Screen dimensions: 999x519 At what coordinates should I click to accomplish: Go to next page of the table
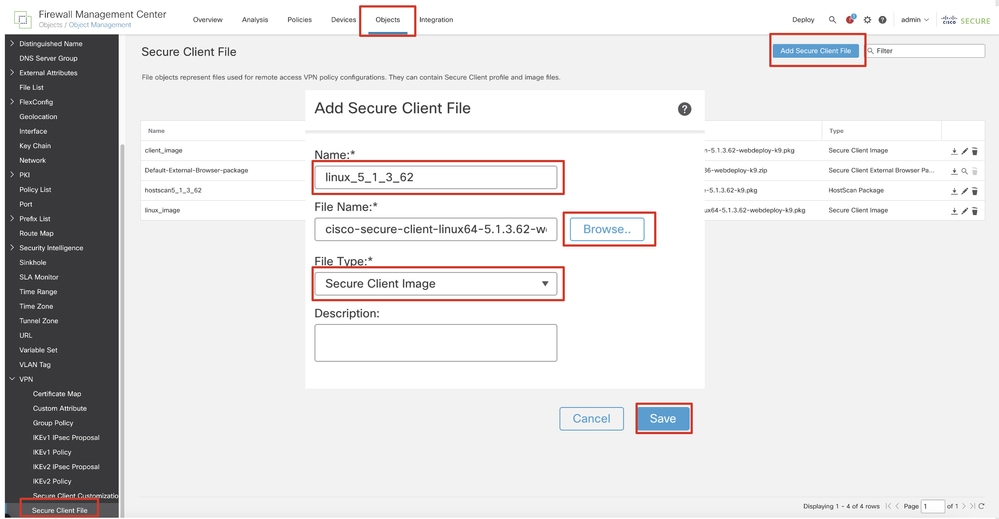click(964, 506)
